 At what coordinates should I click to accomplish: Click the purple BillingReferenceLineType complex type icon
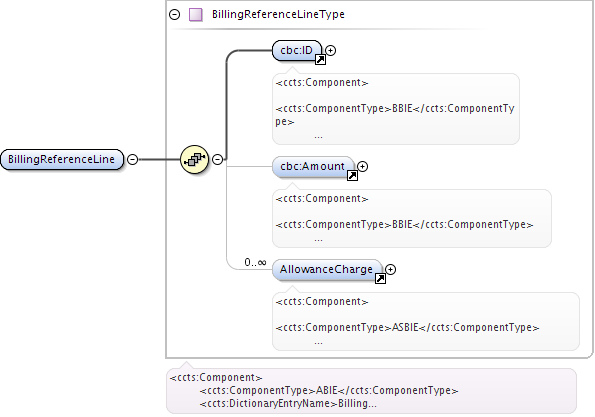click(x=195, y=14)
